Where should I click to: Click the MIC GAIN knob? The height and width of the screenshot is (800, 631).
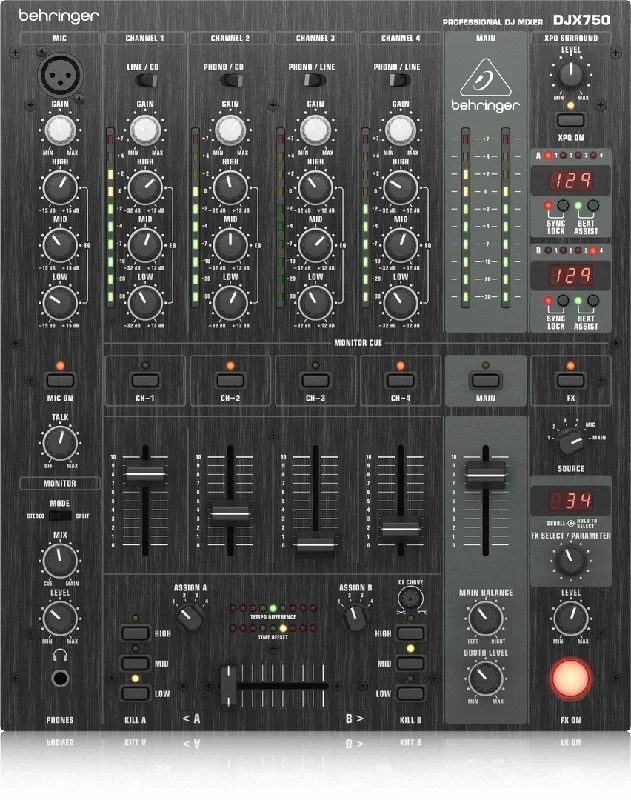point(60,130)
